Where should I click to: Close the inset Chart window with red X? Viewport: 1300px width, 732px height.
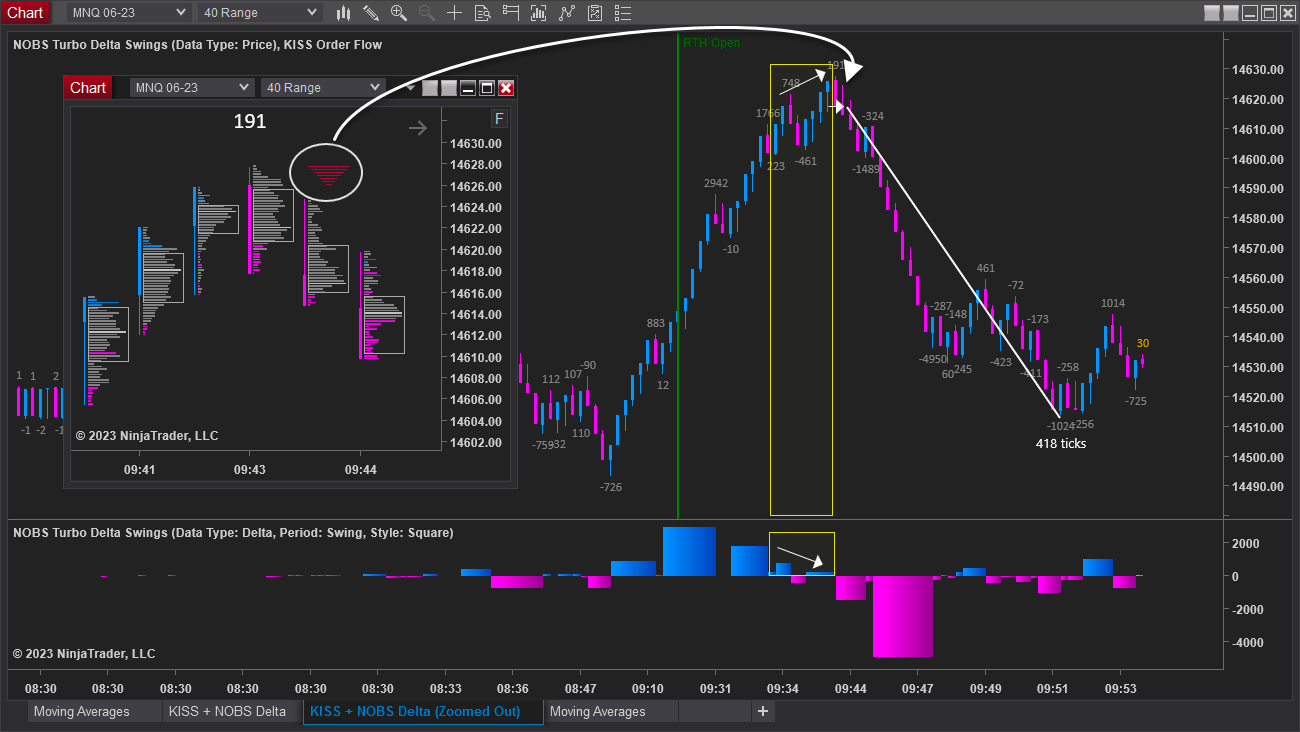coord(506,88)
